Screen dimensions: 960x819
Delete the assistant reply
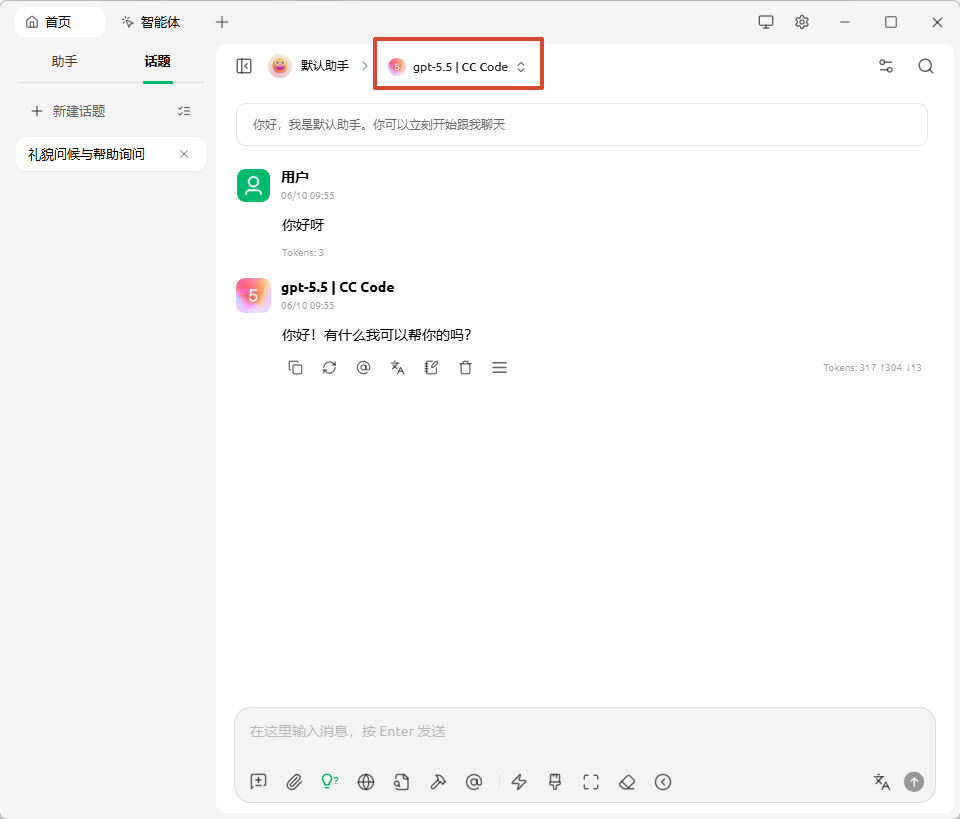465,367
